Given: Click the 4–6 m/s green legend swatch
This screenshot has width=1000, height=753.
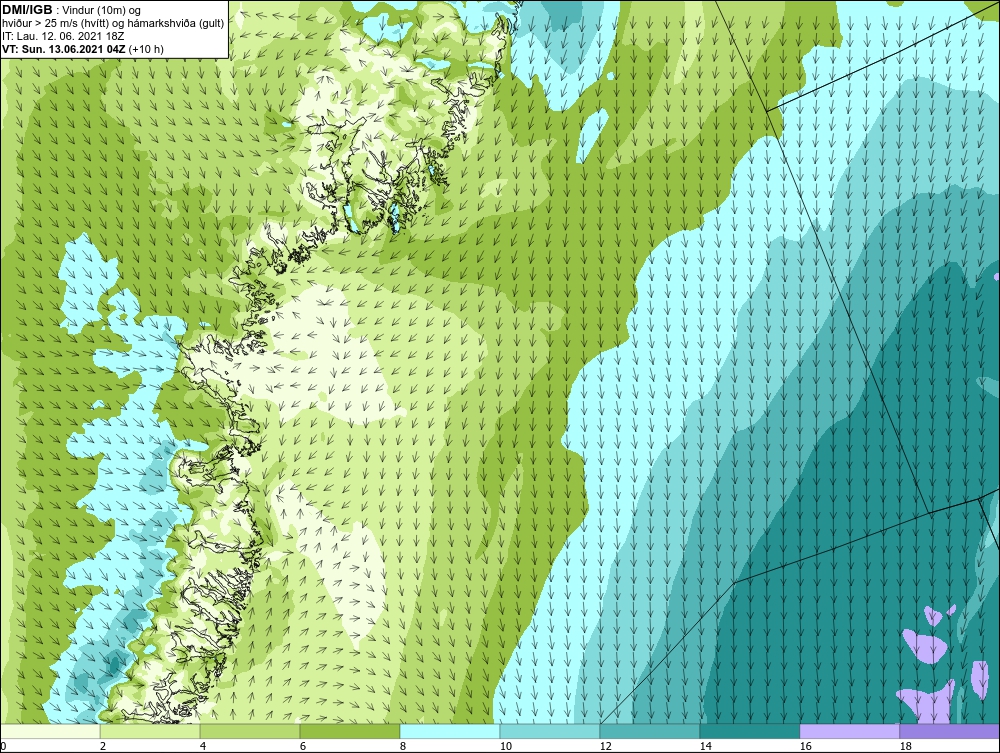Looking at the screenshot, I should (250, 731).
